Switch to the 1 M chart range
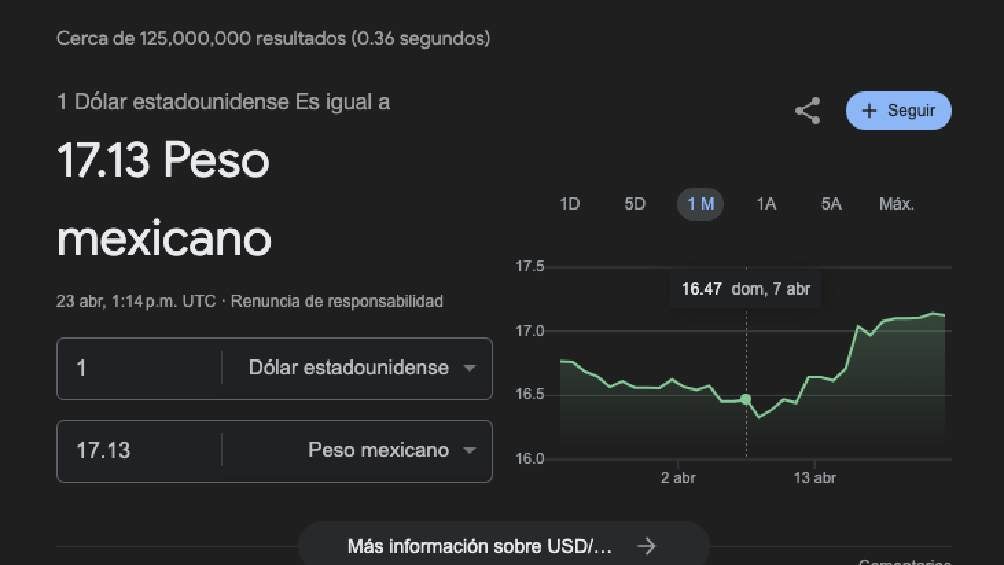 coord(700,204)
